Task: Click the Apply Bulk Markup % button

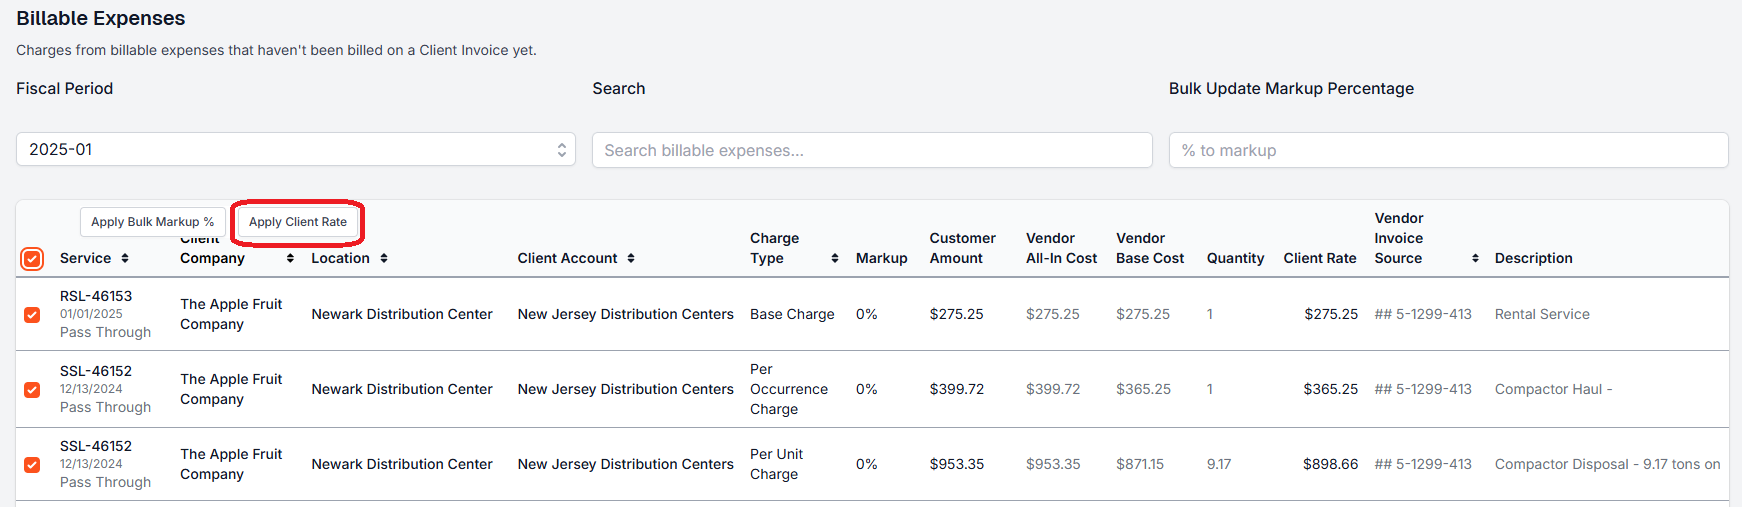Action: [x=152, y=222]
